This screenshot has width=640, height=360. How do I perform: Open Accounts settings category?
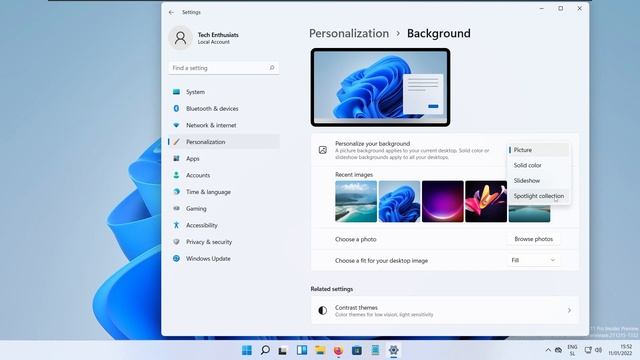(x=224, y=175)
